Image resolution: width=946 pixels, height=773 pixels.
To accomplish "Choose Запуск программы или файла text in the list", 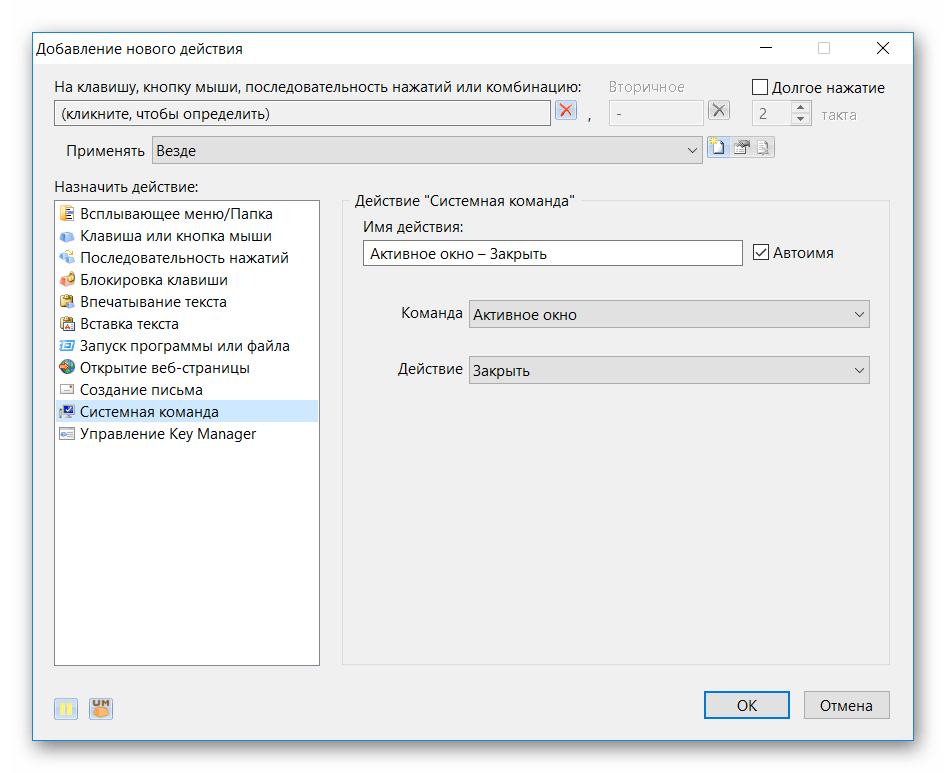I will point(185,346).
